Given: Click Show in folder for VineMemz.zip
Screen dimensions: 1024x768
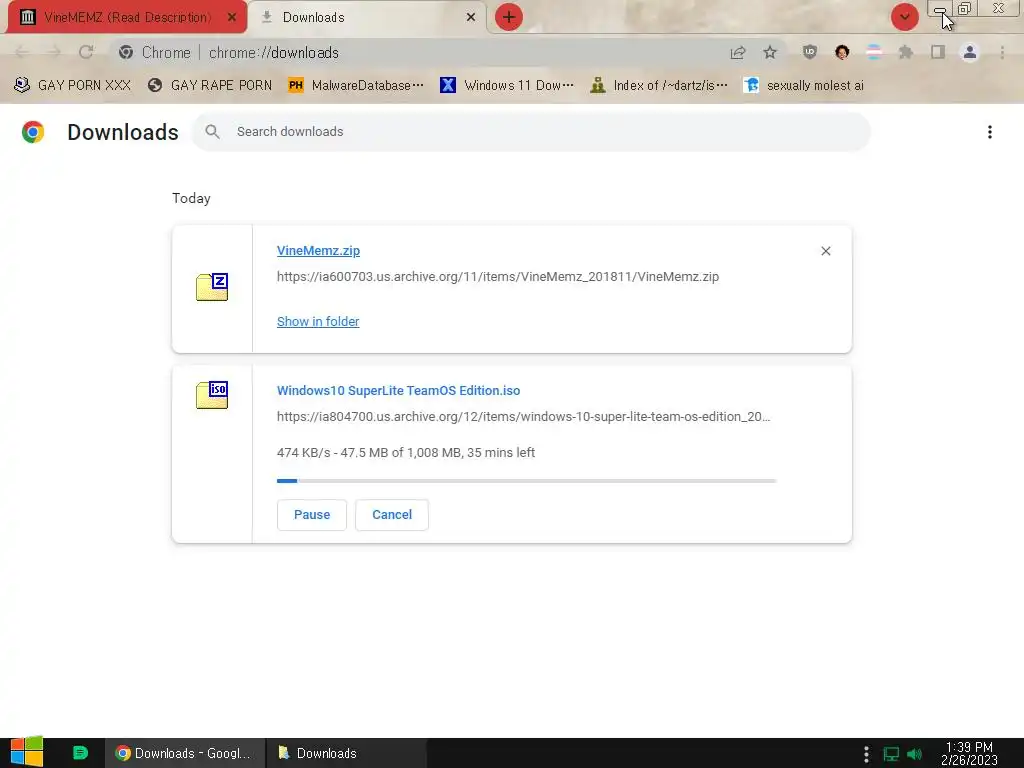Looking at the screenshot, I should (318, 321).
